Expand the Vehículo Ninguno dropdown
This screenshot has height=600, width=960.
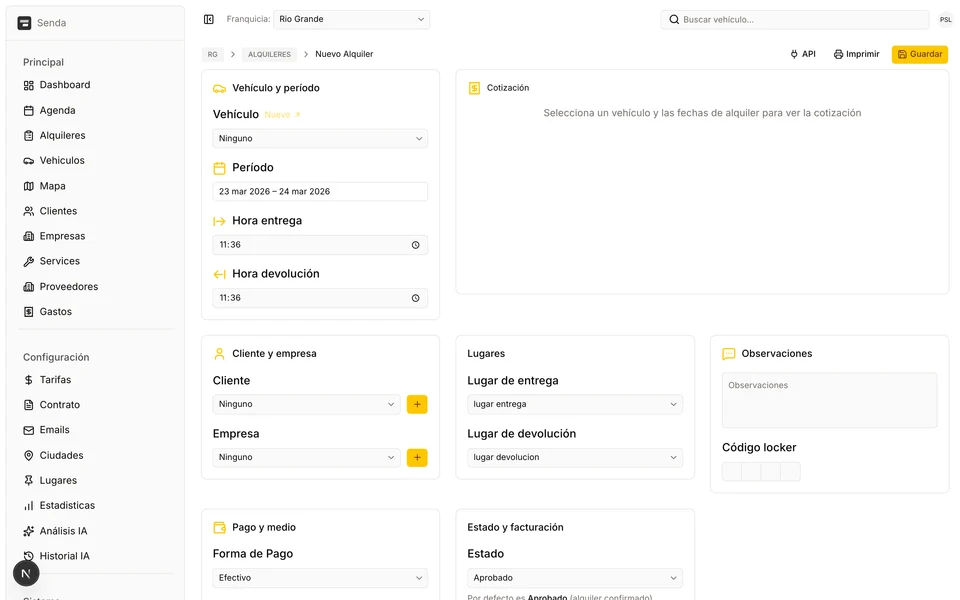click(x=319, y=138)
